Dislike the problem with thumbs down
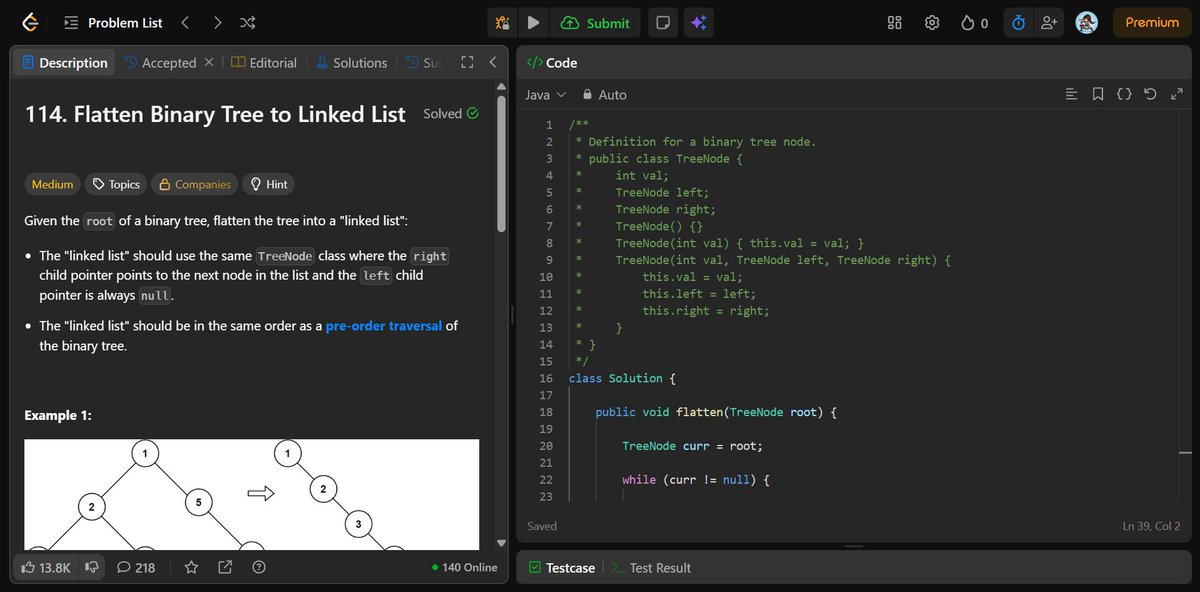This screenshot has height=592, width=1200. click(x=92, y=567)
